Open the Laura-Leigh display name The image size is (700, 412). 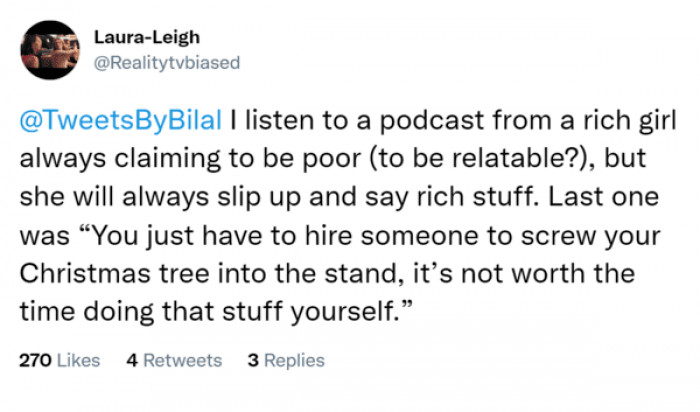[x=140, y=38]
